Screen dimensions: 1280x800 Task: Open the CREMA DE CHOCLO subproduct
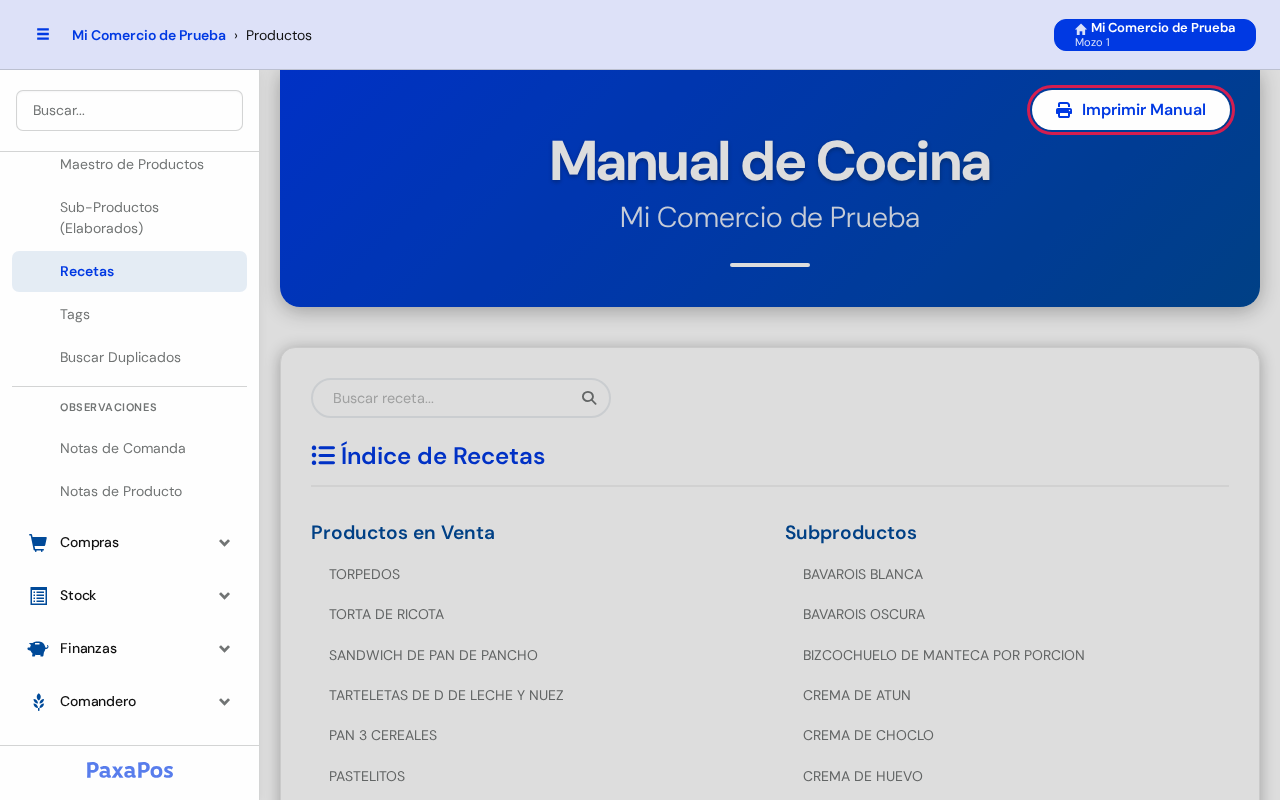[x=868, y=735]
